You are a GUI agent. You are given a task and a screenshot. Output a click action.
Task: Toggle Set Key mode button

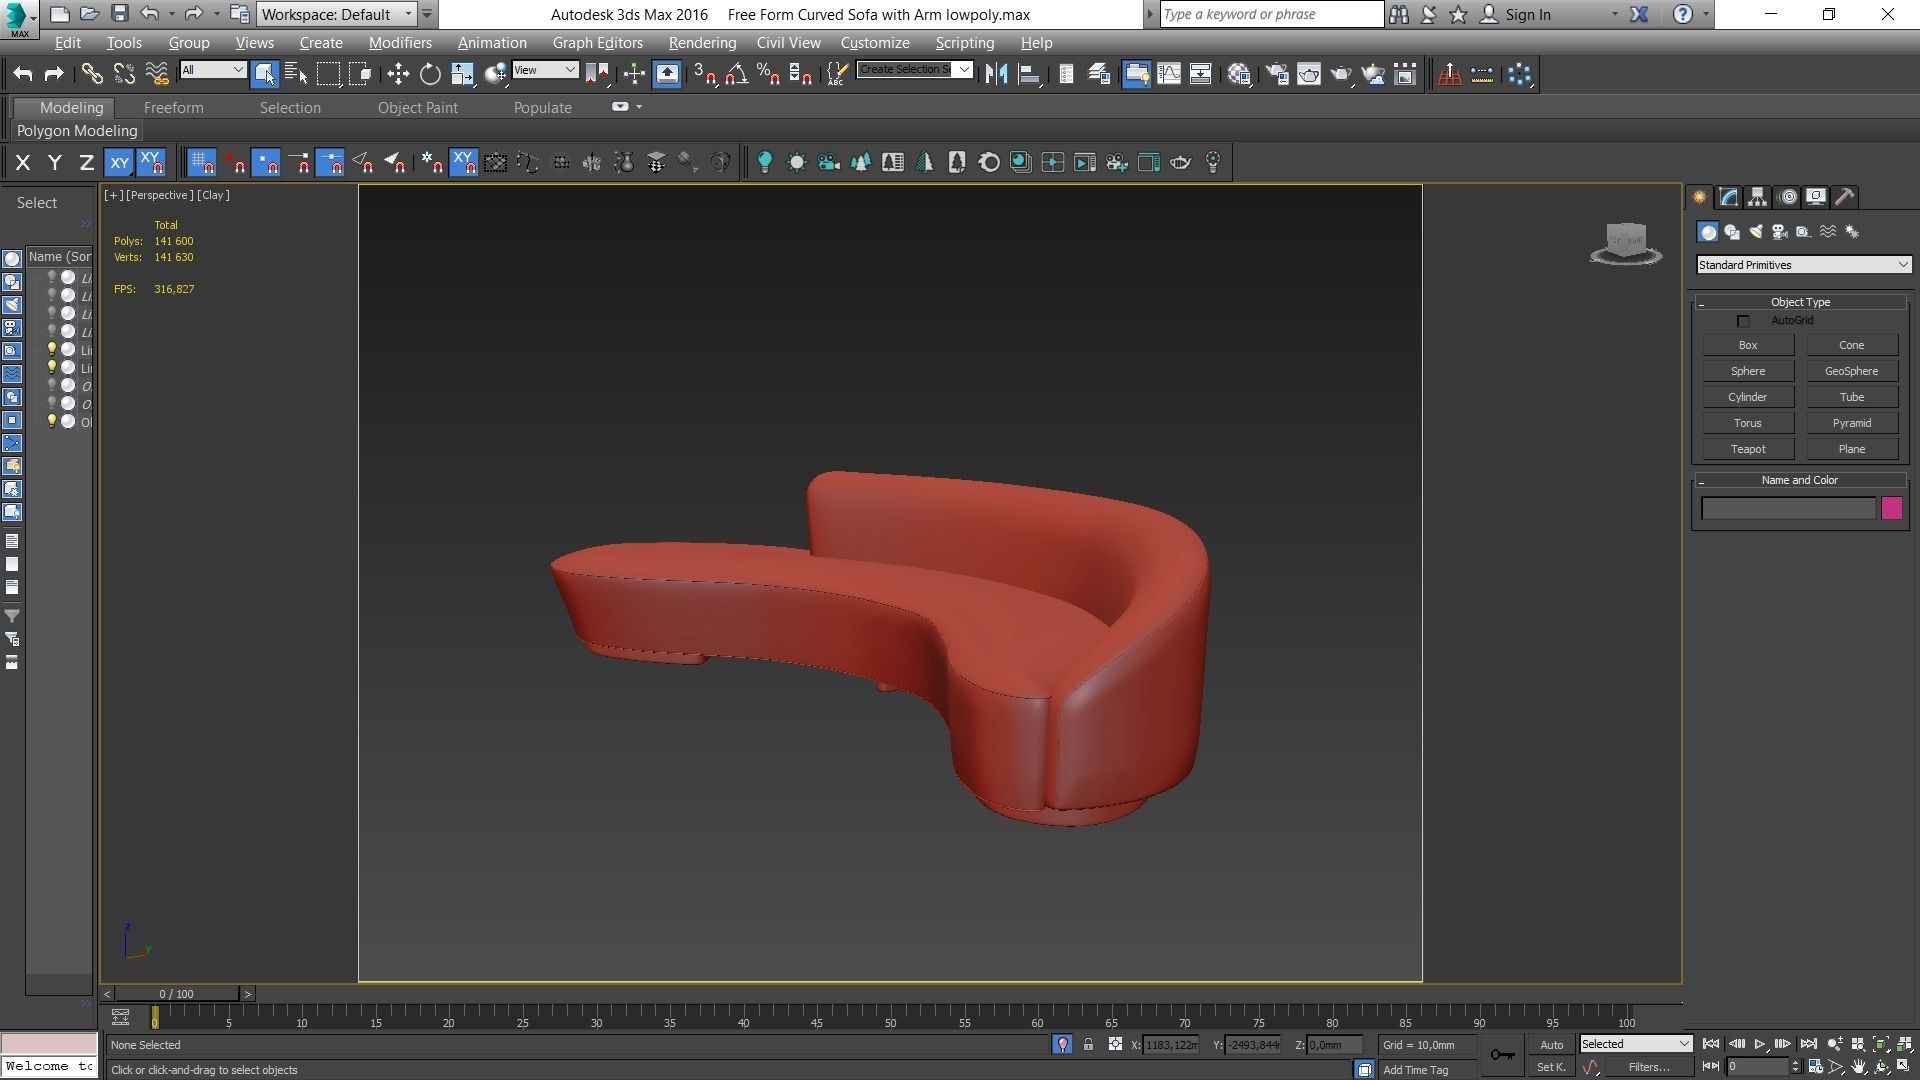click(1551, 1067)
